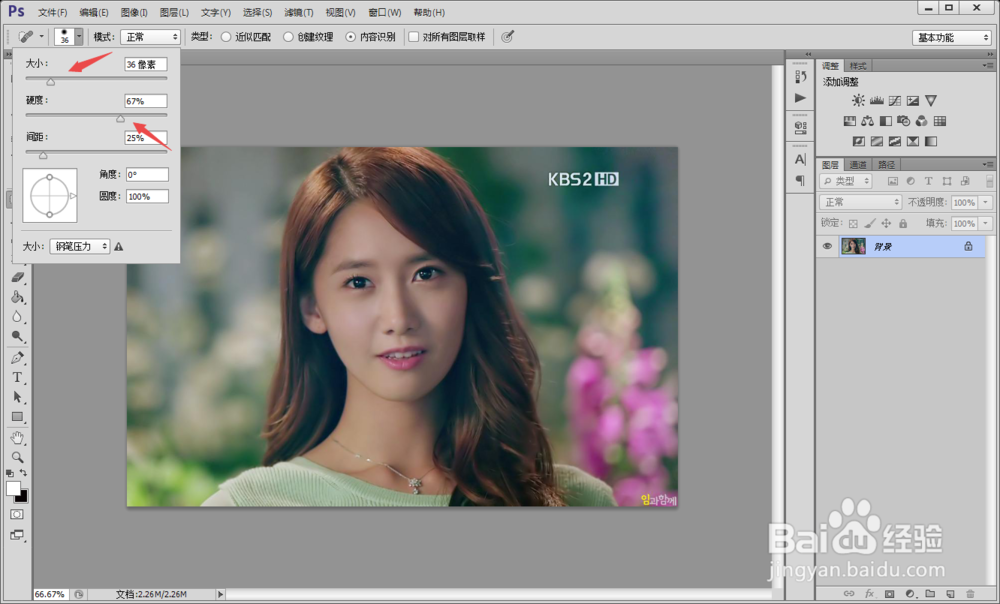Add Vibrance adjustment triangle icon

pos(931,100)
